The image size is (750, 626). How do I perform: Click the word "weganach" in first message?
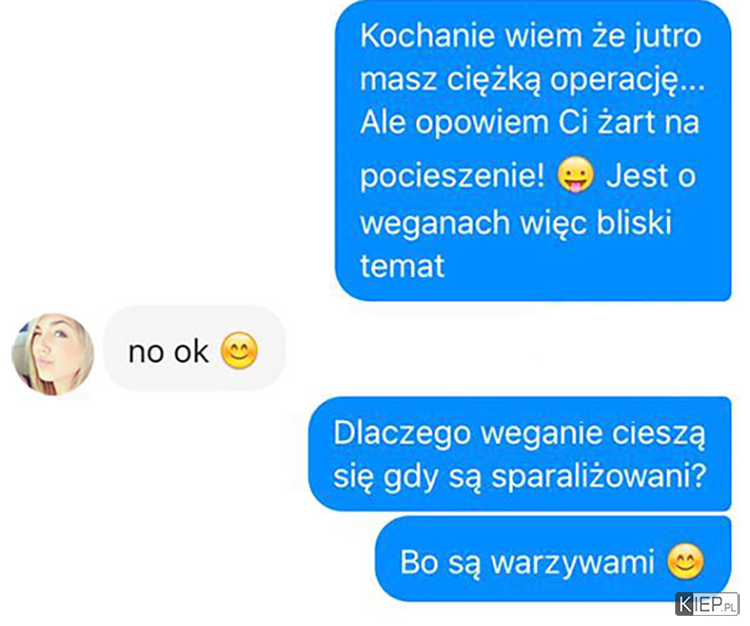coord(435,224)
